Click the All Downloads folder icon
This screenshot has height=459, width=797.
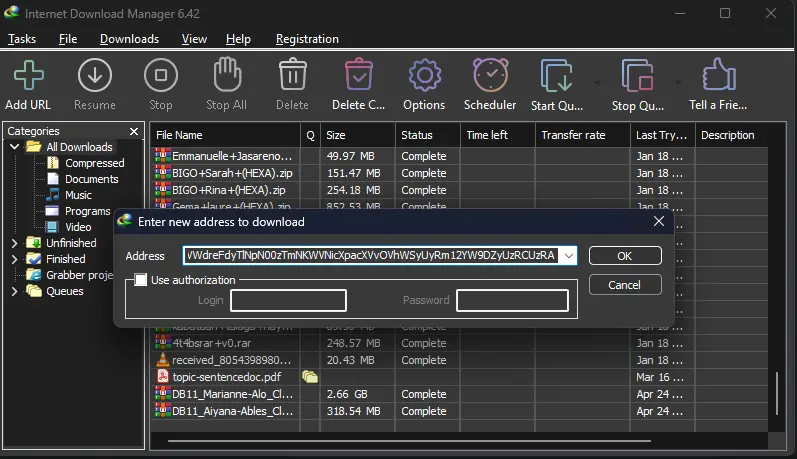(x=34, y=146)
